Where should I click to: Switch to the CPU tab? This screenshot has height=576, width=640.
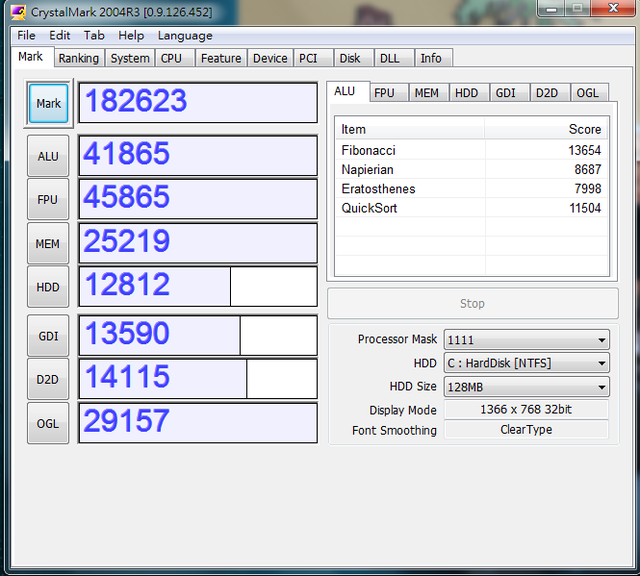175,58
